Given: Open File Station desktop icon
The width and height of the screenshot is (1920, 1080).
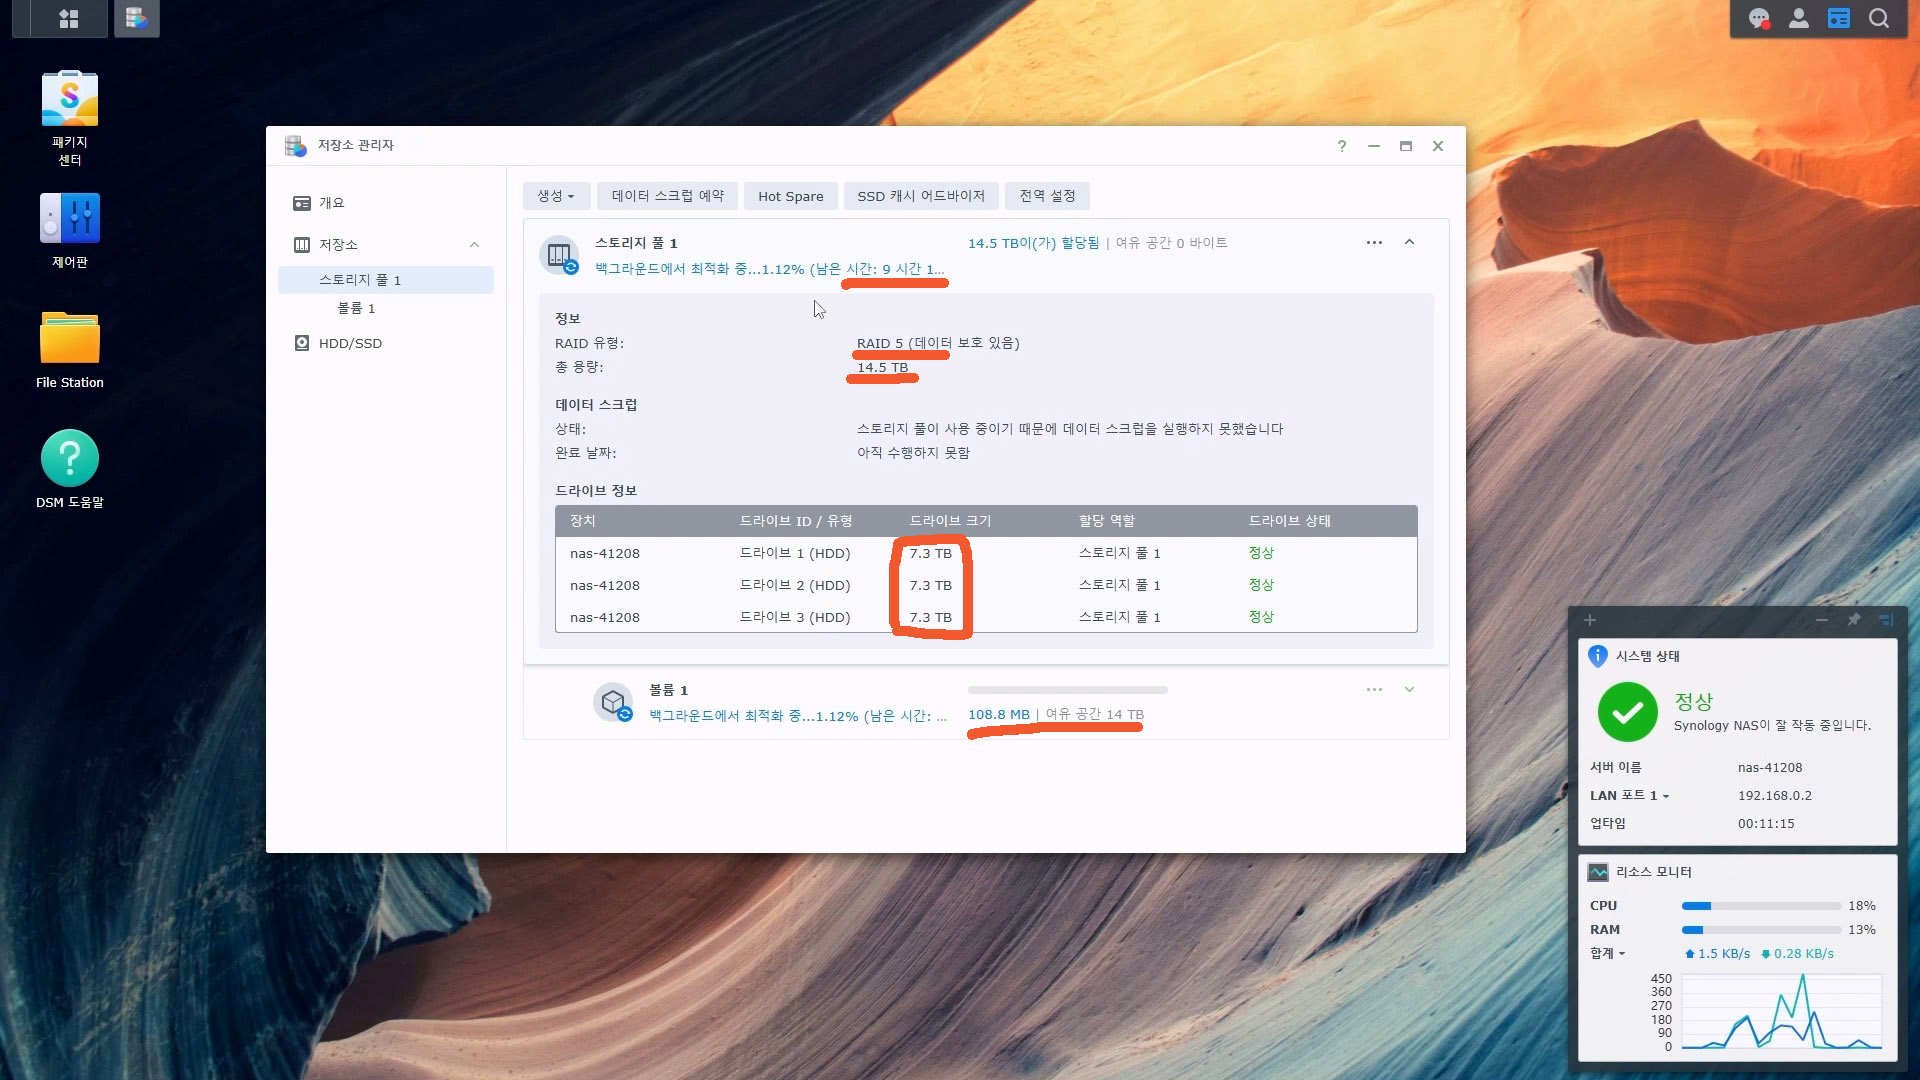Looking at the screenshot, I should 70,339.
